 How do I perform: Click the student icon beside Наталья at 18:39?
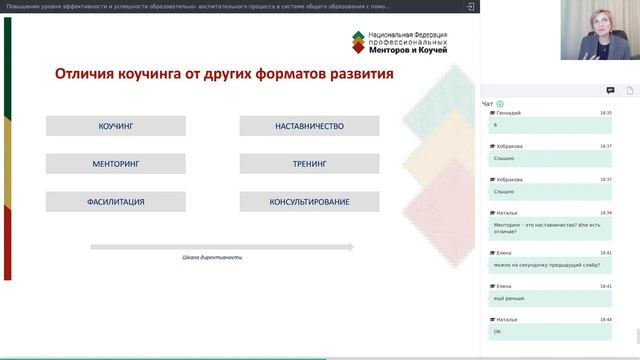[x=492, y=213]
